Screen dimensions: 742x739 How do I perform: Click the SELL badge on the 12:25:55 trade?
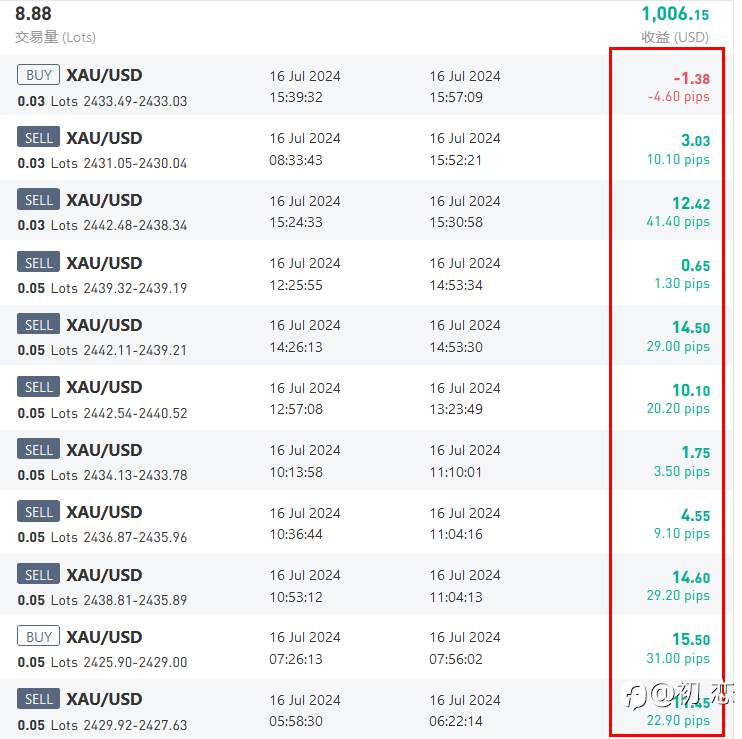pyautogui.click(x=38, y=262)
